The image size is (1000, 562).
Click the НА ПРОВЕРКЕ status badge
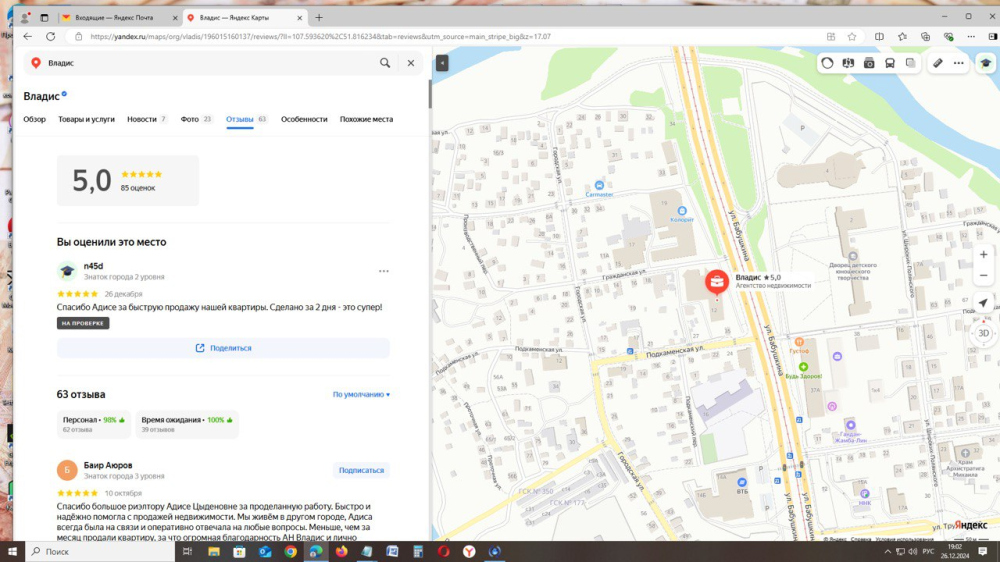[x=83, y=323]
